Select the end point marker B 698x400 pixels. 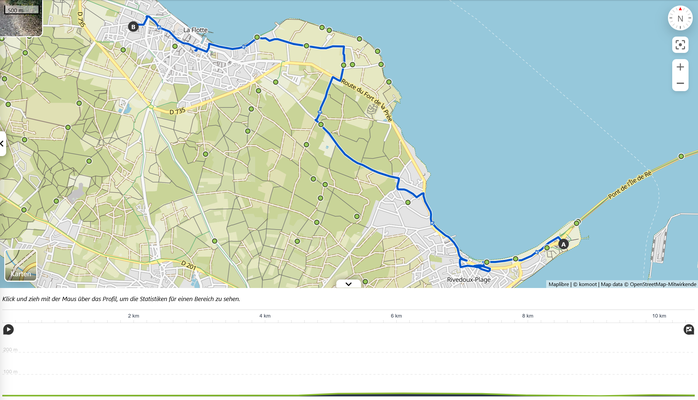pos(133,27)
